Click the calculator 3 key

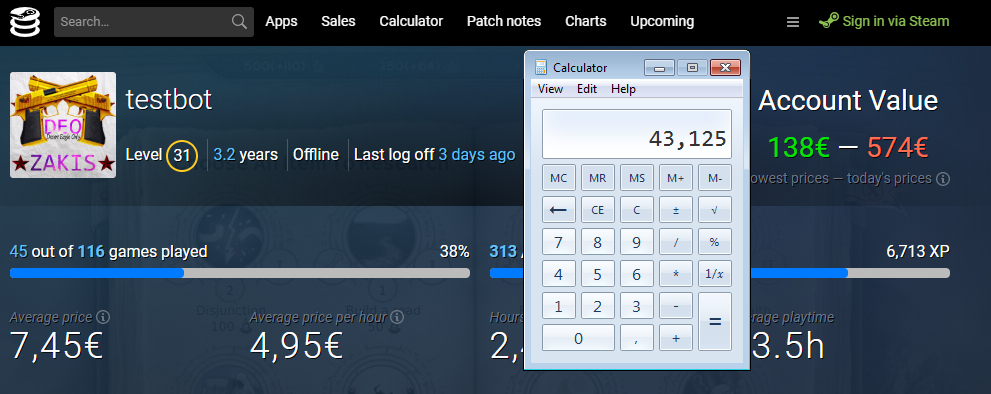pyautogui.click(x=636, y=306)
